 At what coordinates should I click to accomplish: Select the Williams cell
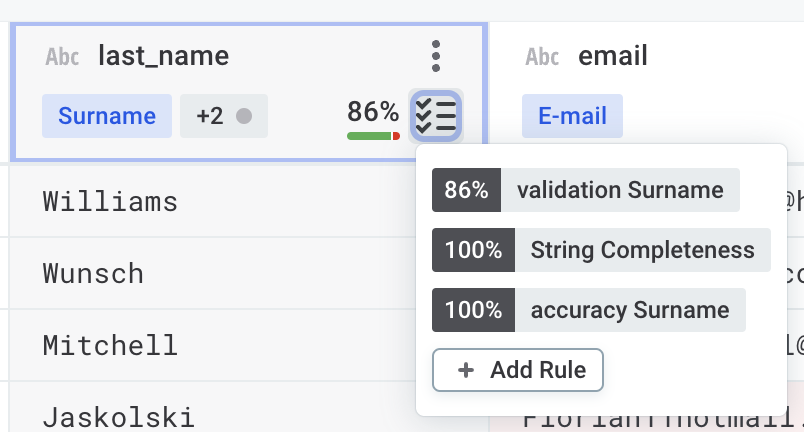110,202
